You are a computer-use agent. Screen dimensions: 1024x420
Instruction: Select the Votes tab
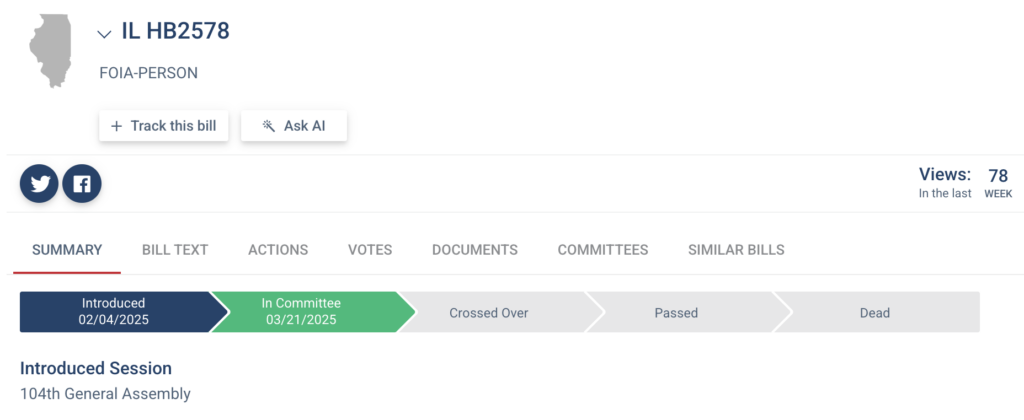[x=370, y=250]
